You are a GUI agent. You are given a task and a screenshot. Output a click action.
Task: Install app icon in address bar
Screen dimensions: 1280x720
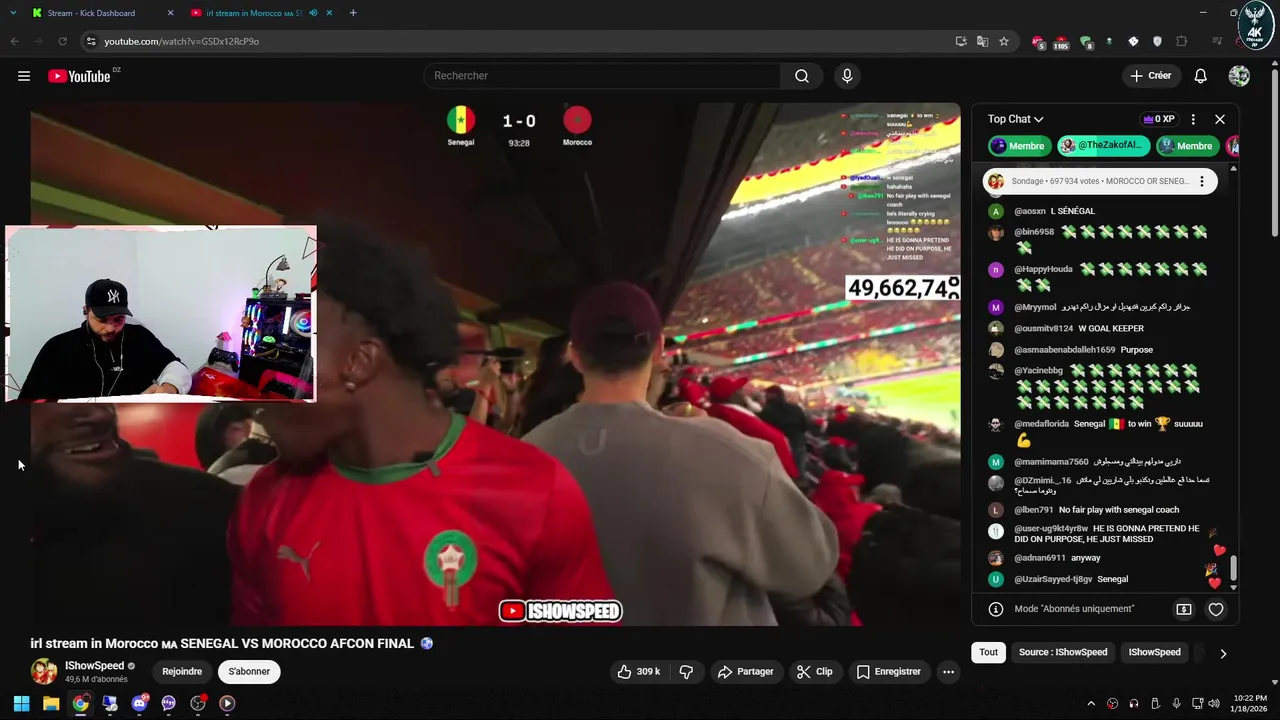coord(961,41)
